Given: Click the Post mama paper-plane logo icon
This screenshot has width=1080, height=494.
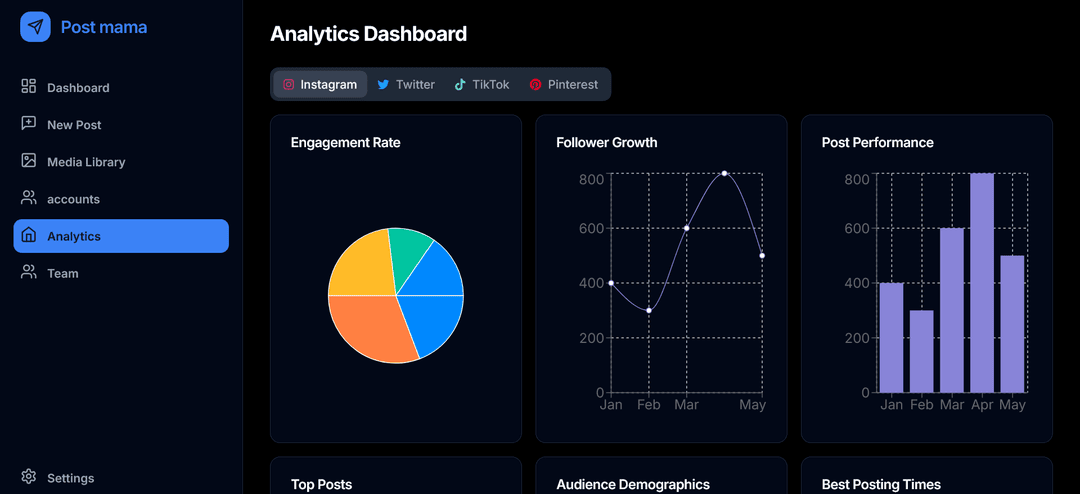Looking at the screenshot, I should (35, 27).
